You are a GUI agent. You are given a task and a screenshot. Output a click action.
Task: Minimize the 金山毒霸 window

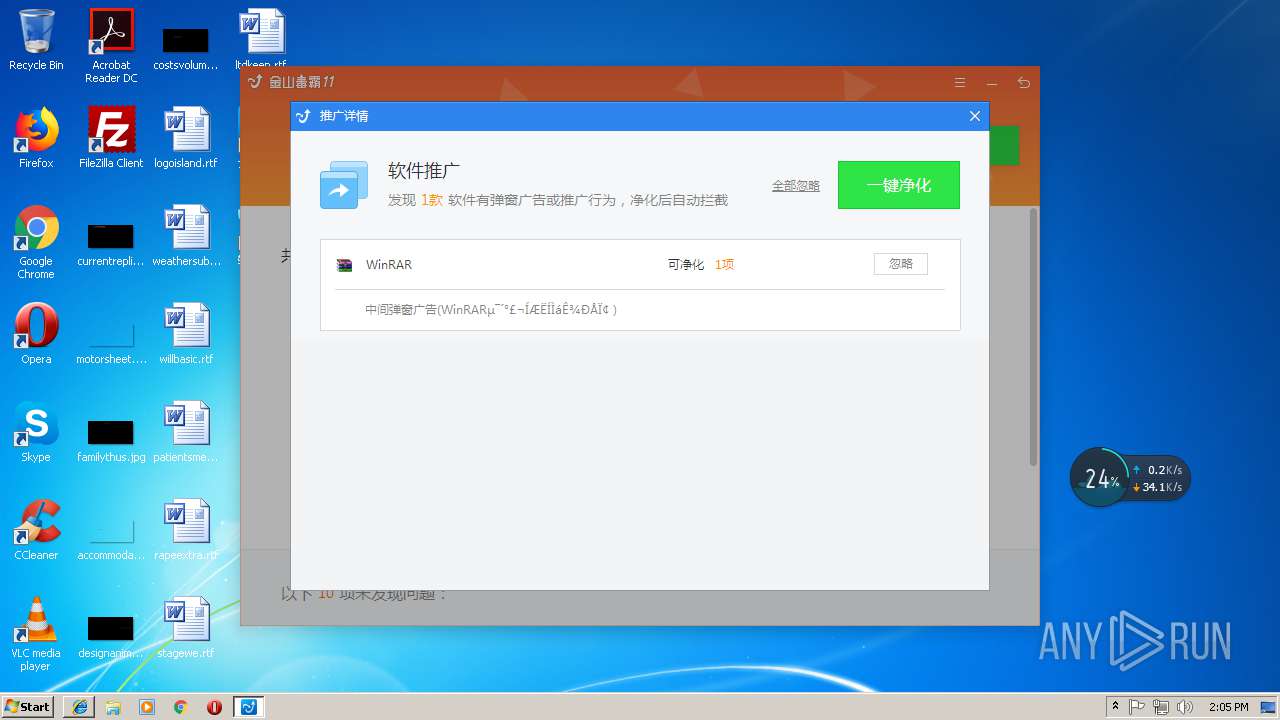(991, 83)
